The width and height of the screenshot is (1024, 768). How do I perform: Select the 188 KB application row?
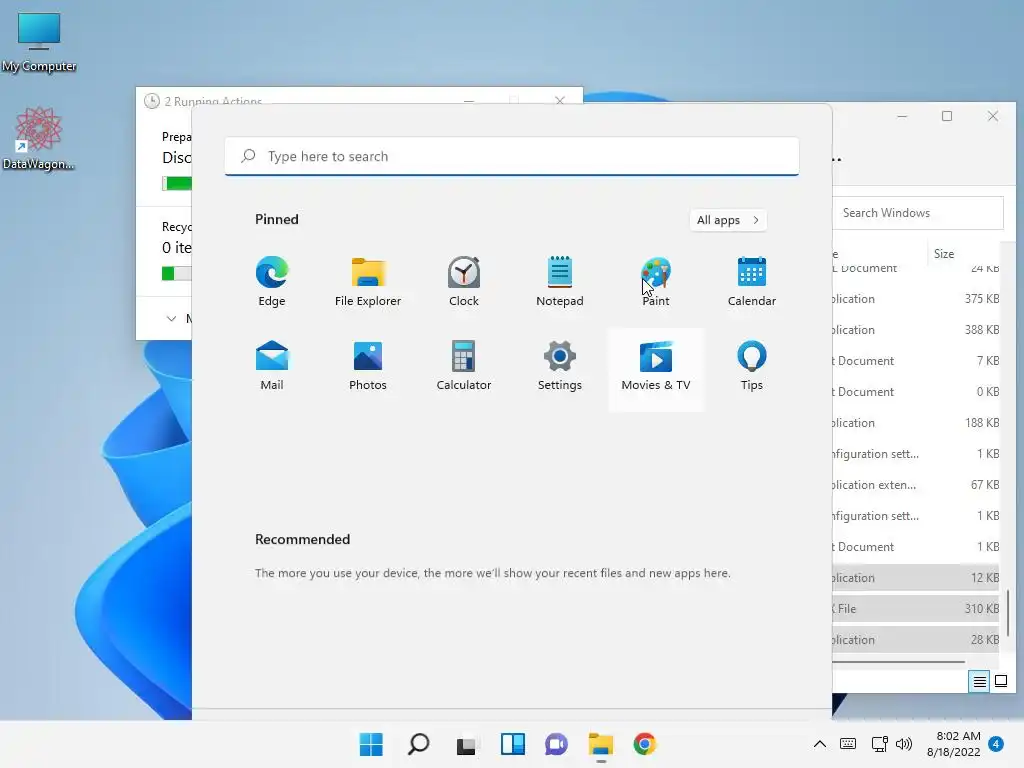(916, 423)
